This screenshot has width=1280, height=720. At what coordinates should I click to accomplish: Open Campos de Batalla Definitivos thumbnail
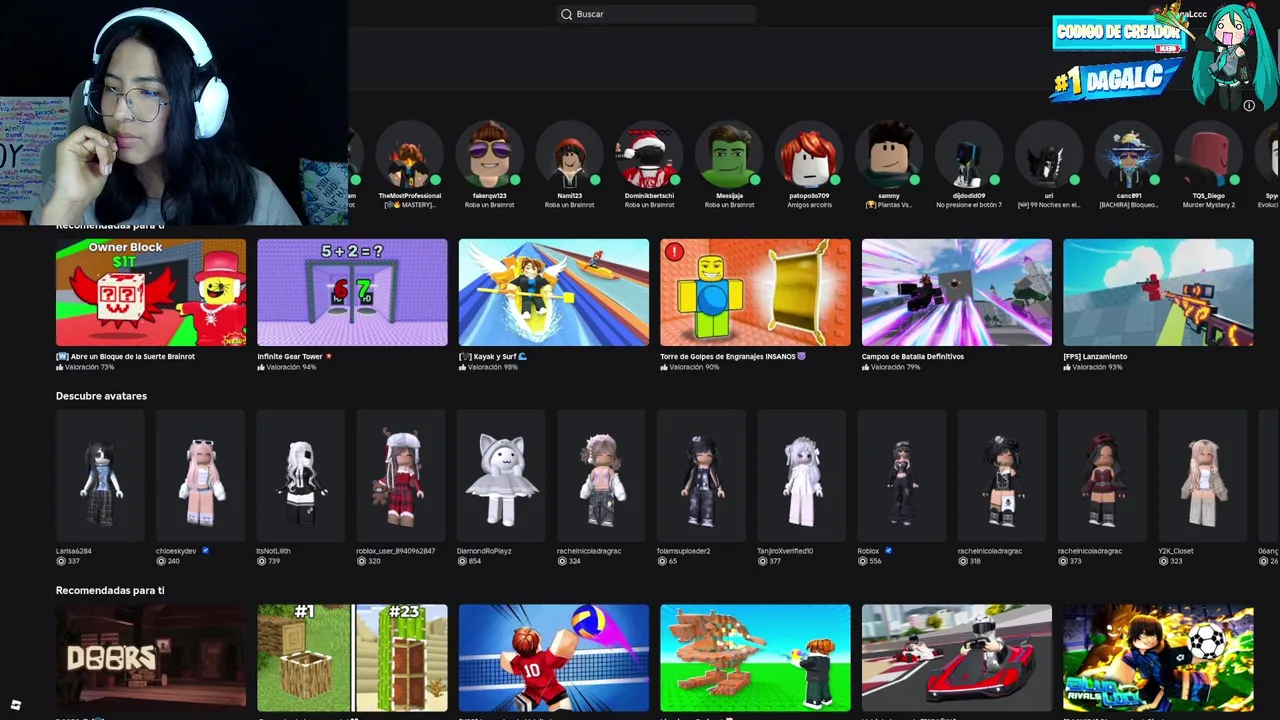point(957,292)
